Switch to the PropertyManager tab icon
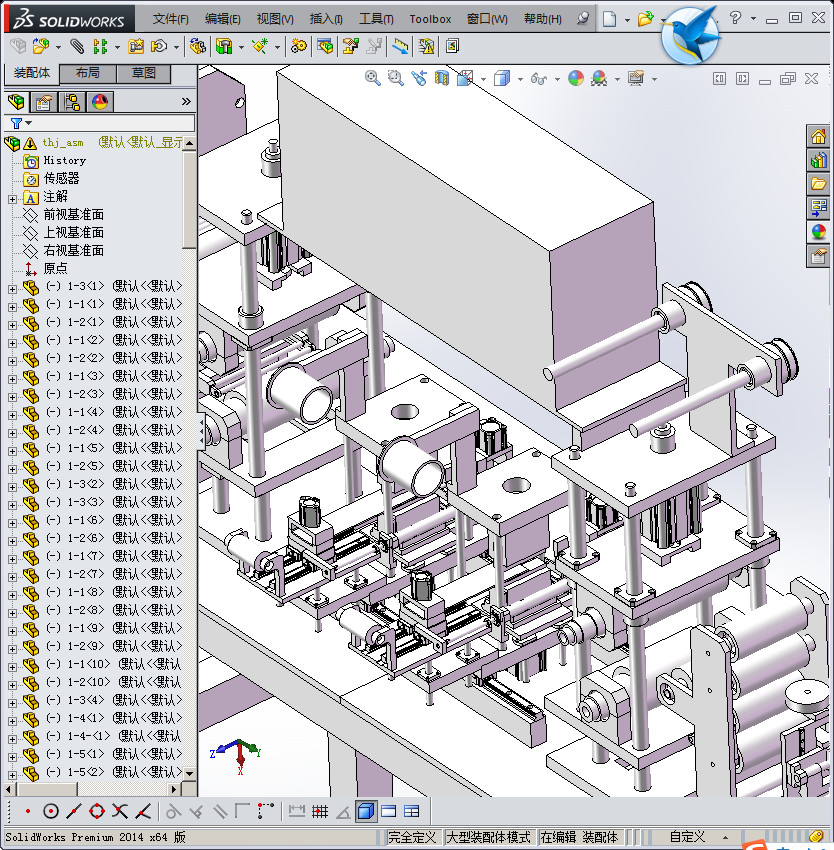 44,102
